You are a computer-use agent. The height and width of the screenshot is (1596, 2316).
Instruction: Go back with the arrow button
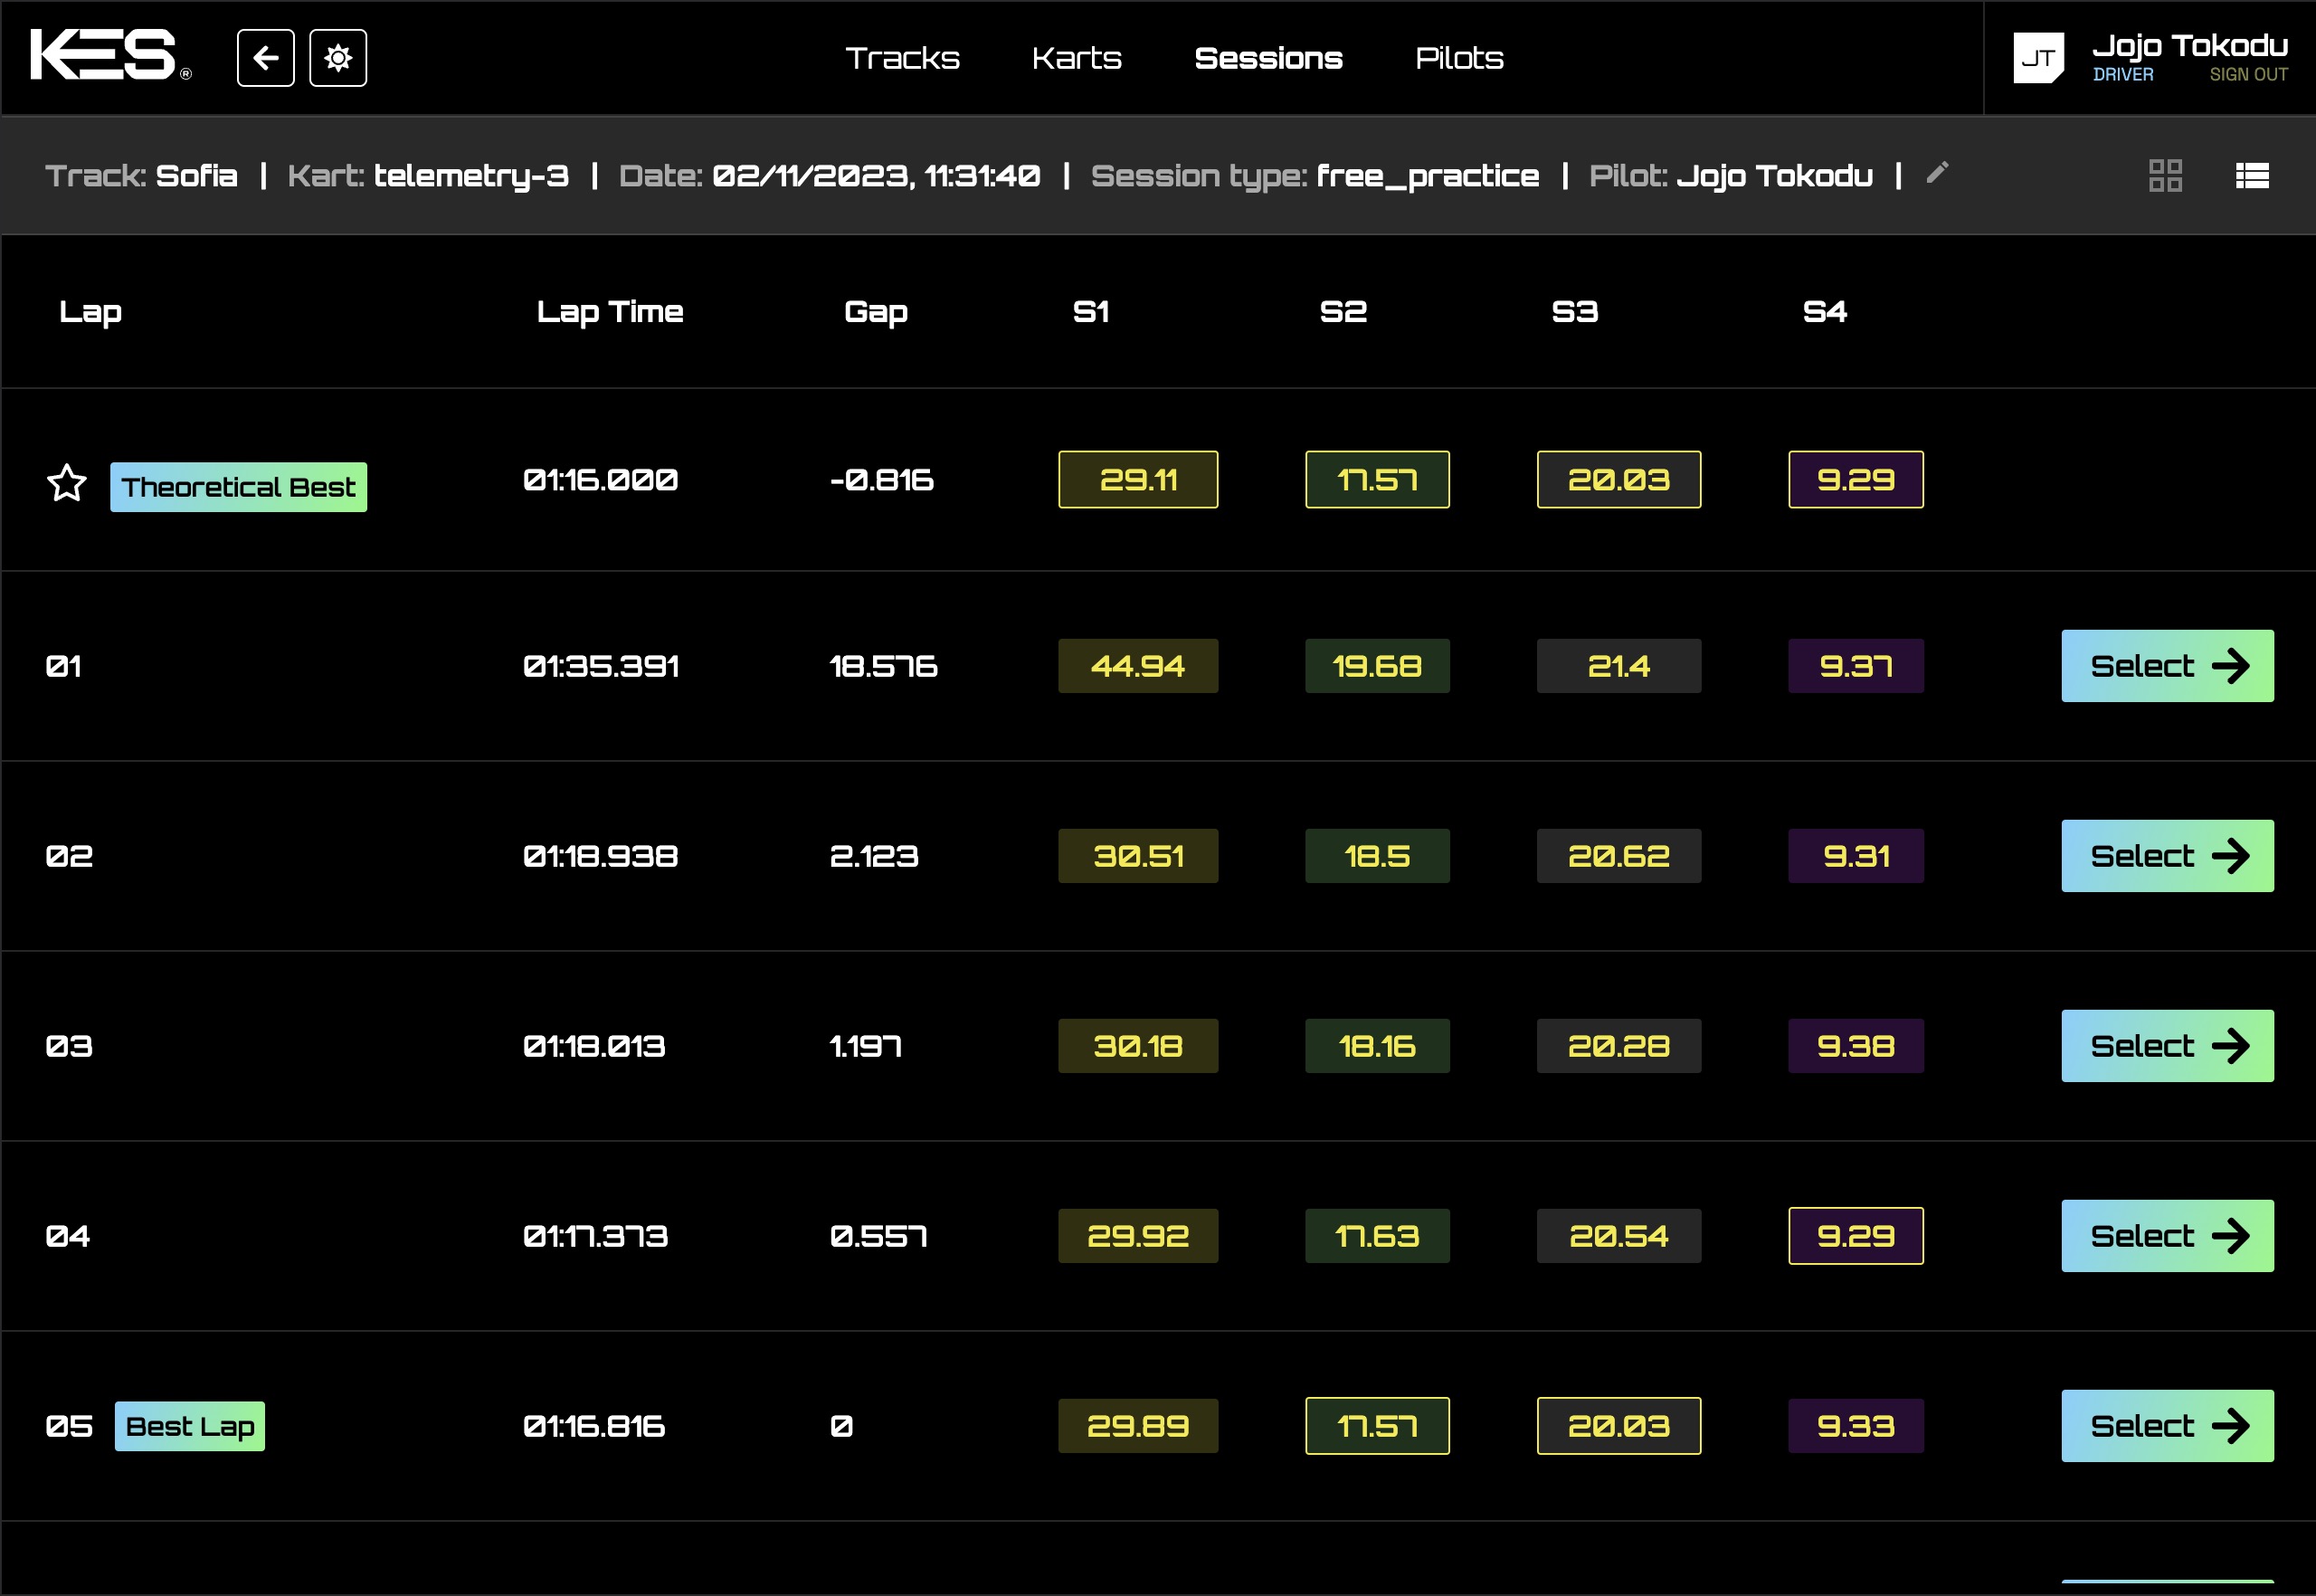pos(266,58)
